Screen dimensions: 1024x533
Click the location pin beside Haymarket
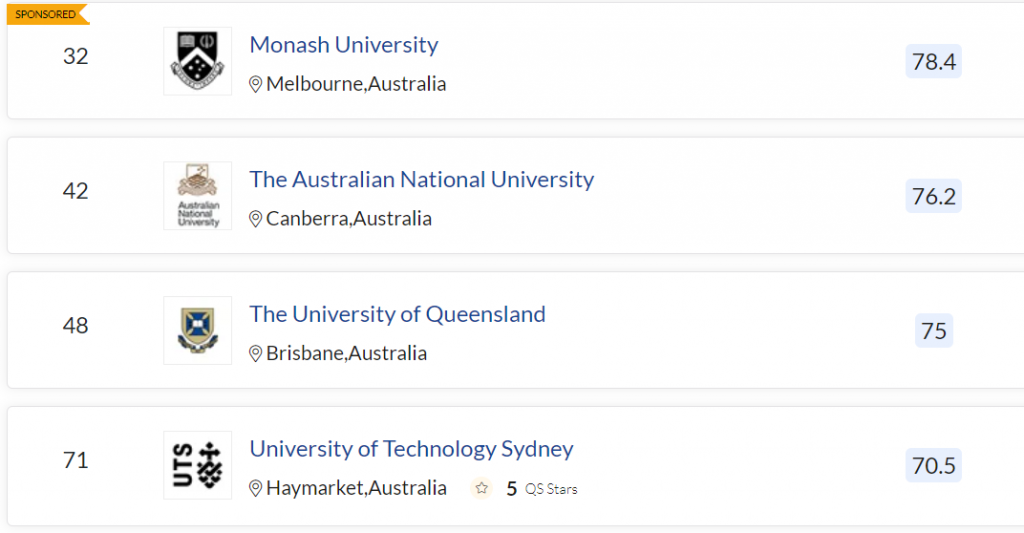tap(255, 489)
